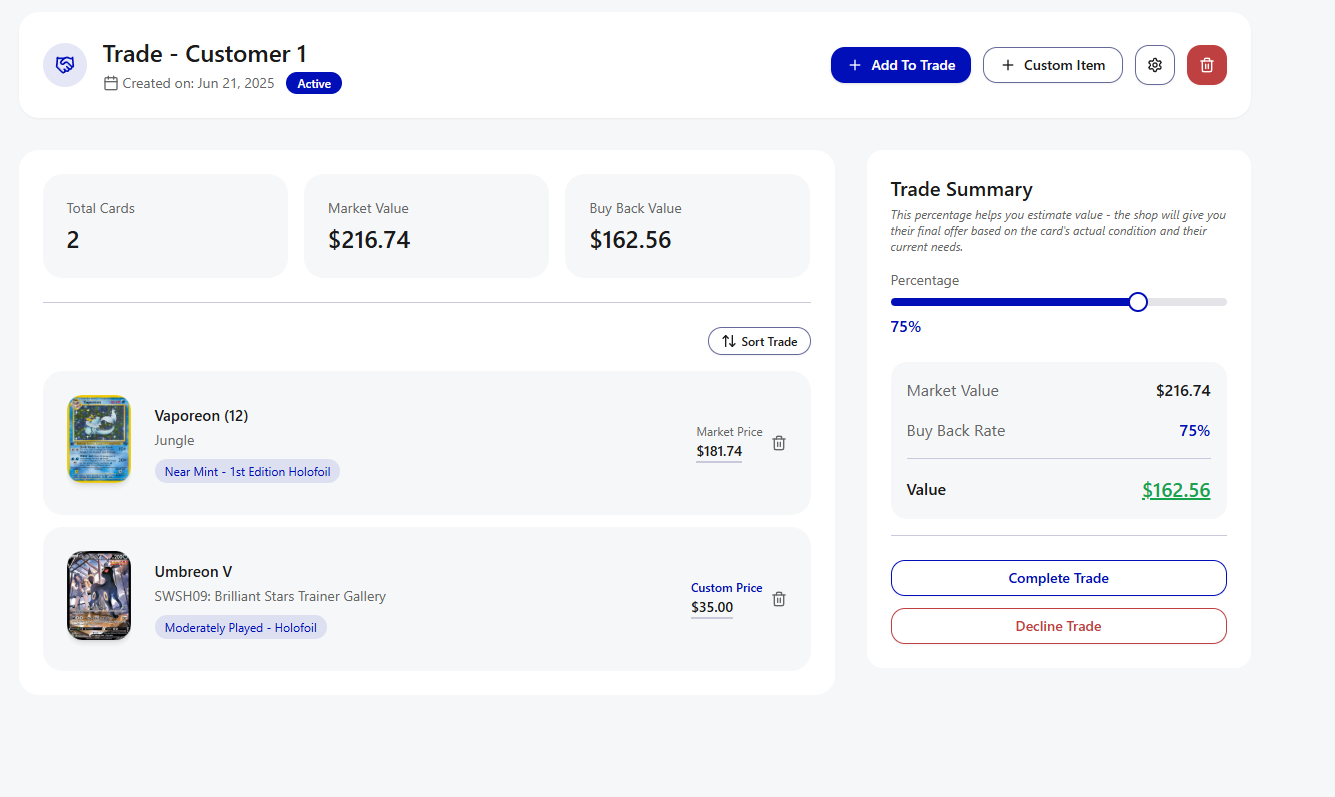This screenshot has width=1335, height=797.
Task: Click the top Market Value $216.74 figure
Action: pyautogui.click(x=369, y=240)
